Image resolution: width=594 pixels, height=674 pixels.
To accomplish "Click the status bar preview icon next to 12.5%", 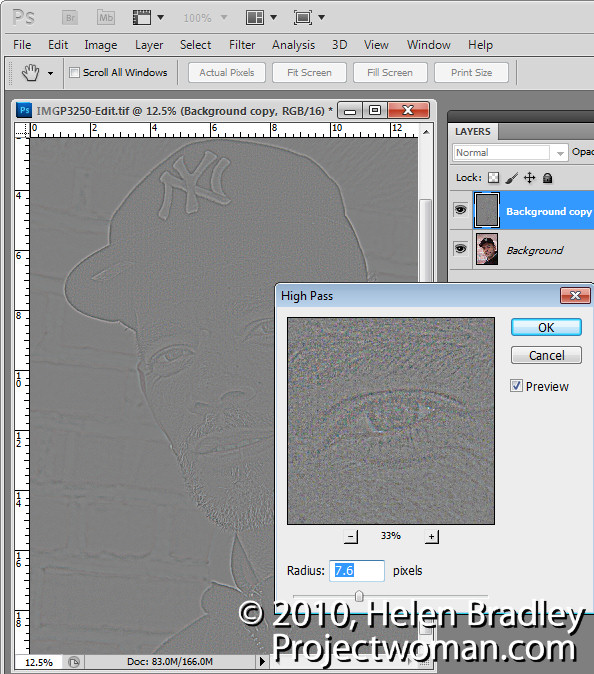I will 74,662.
